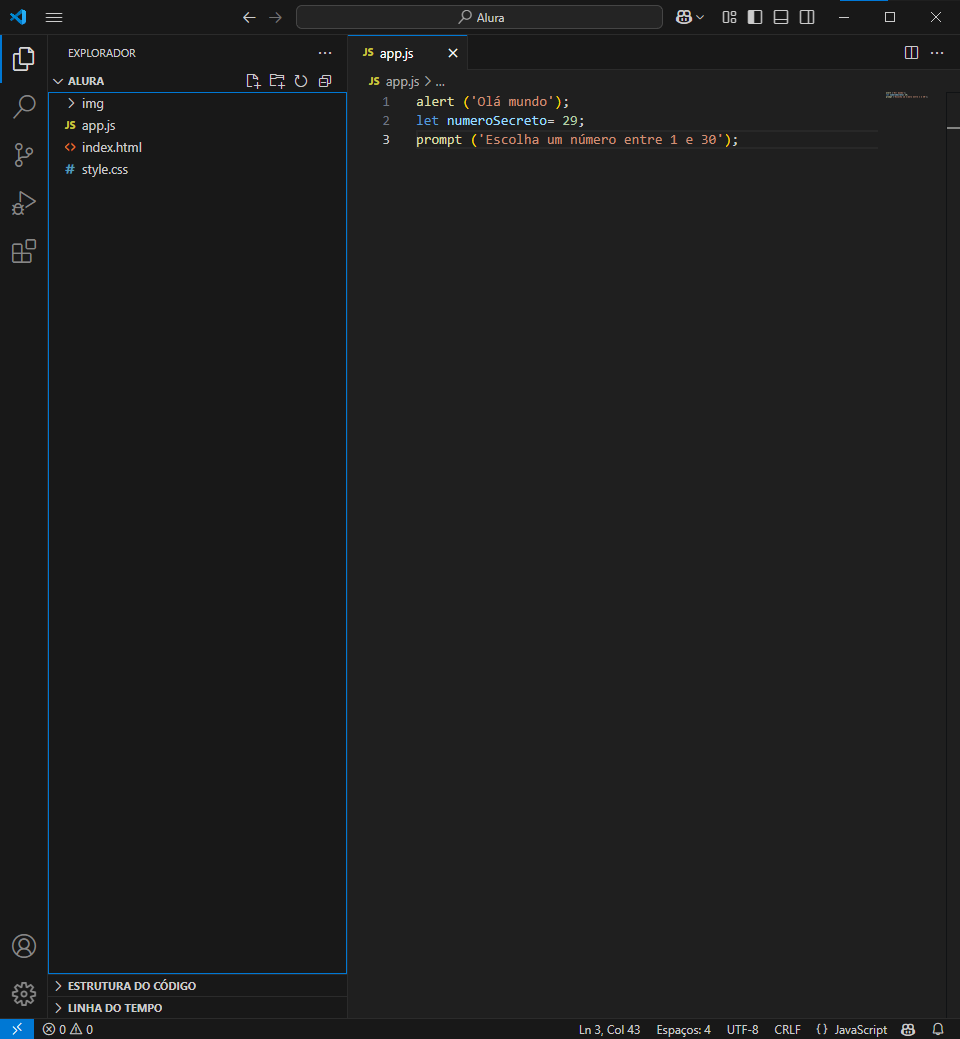The height and width of the screenshot is (1039, 960).
Task: Split the editor to the right
Action: point(912,53)
